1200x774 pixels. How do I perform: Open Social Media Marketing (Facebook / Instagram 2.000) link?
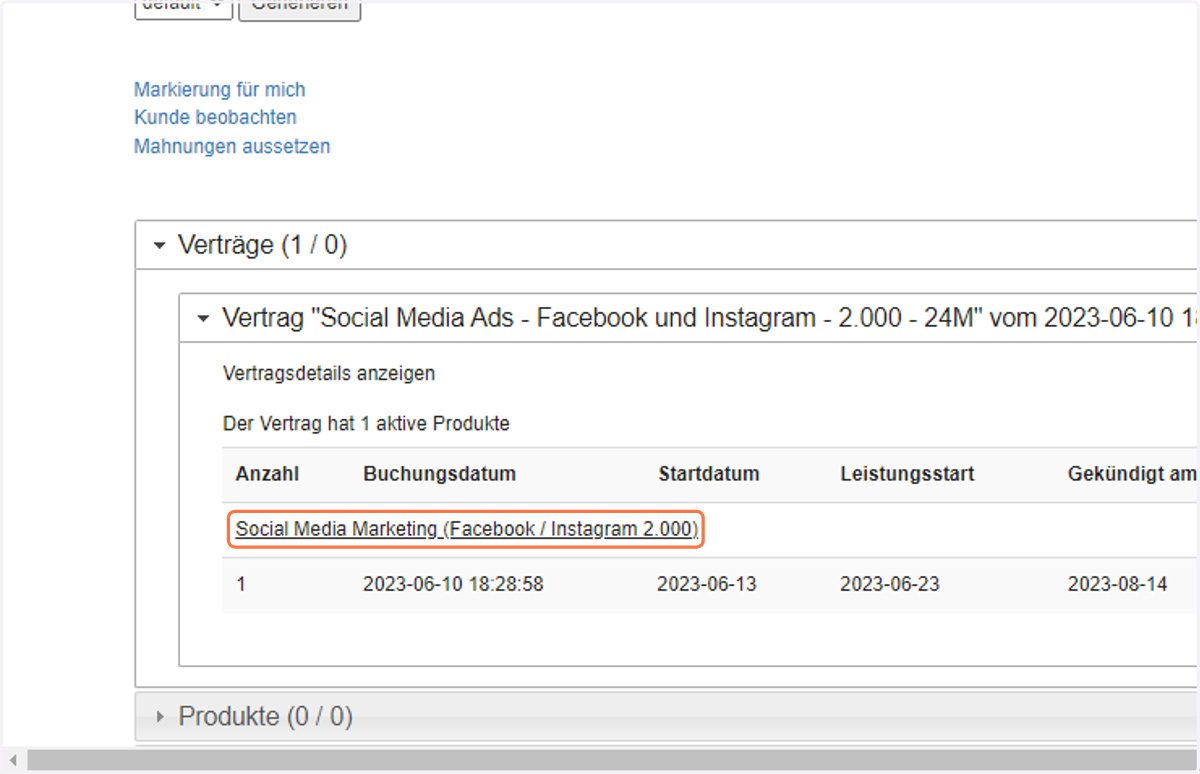tap(467, 530)
